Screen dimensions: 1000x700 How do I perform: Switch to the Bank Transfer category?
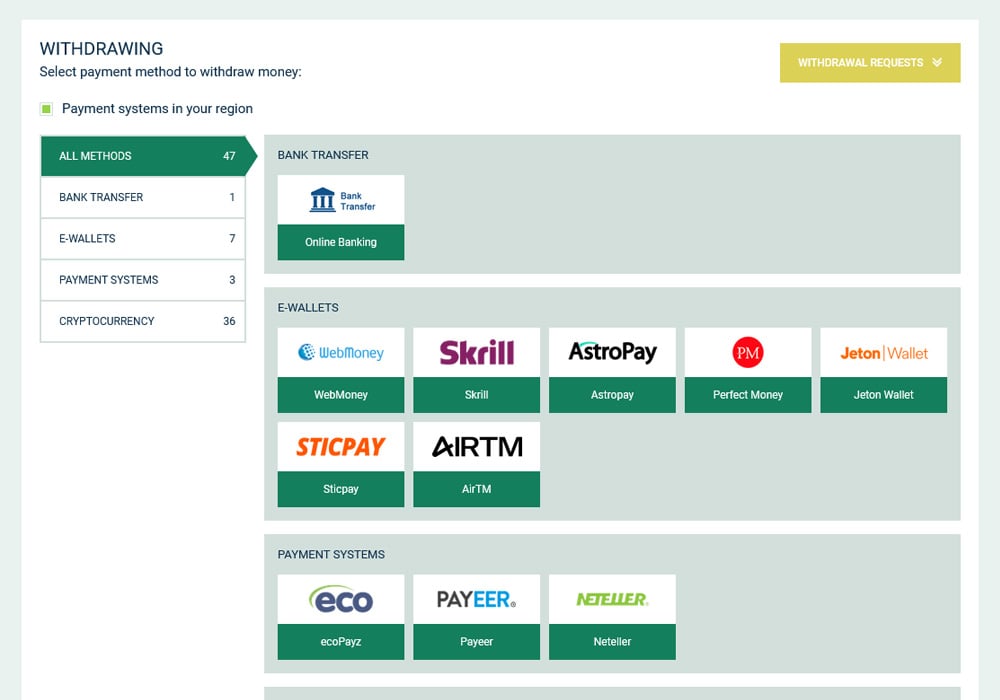(x=143, y=197)
